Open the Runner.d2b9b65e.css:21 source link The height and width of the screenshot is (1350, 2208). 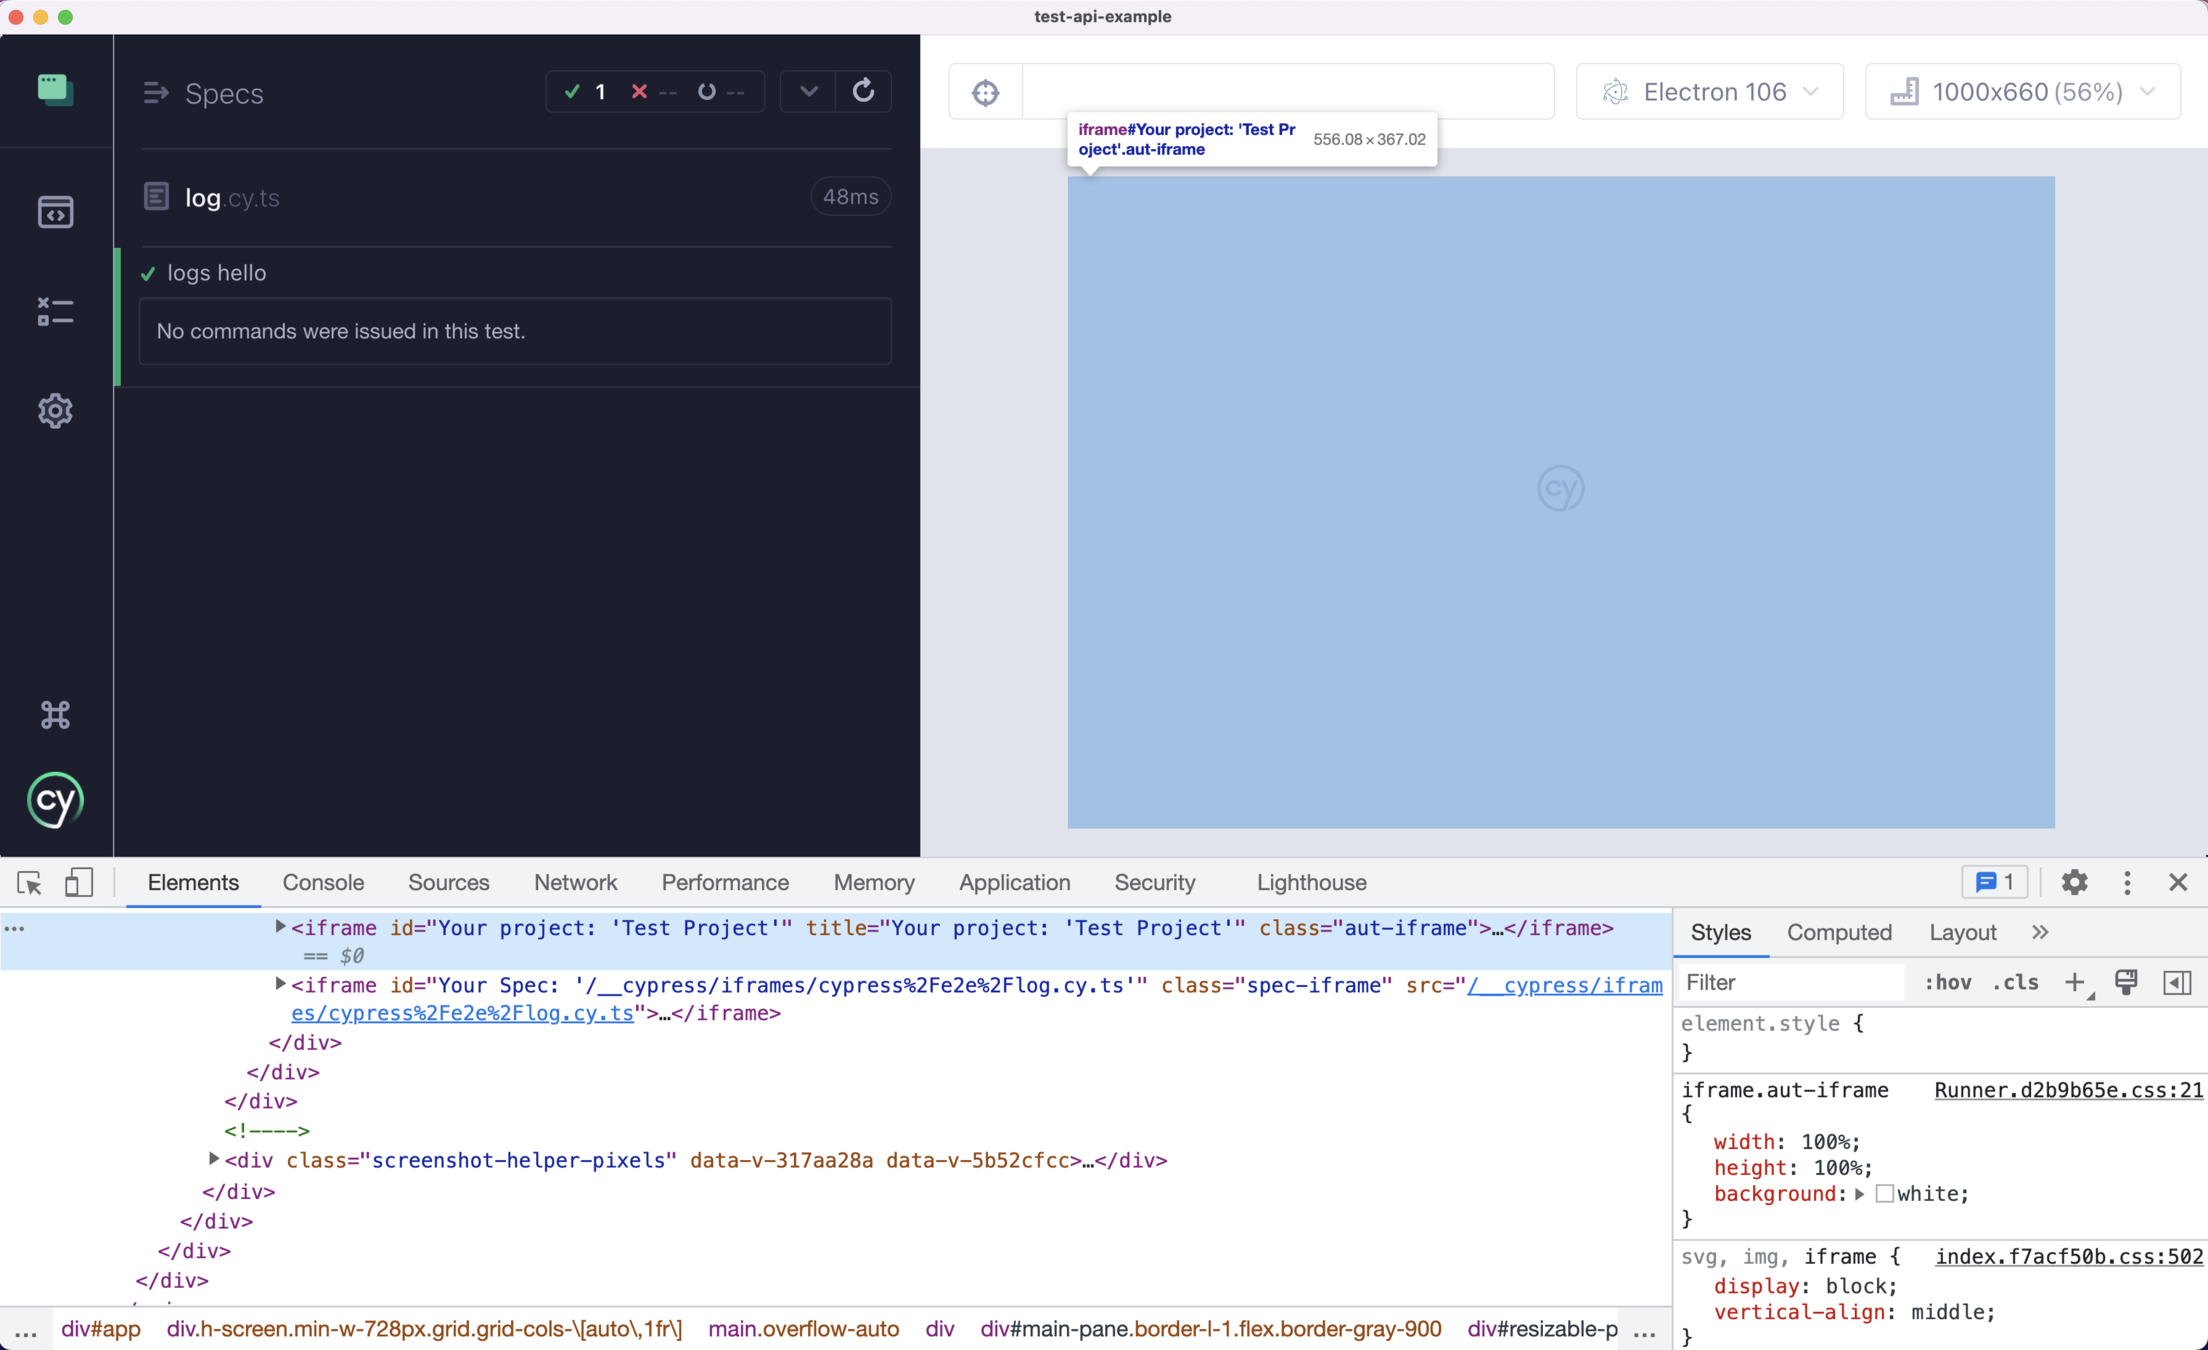click(2067, 1090)
